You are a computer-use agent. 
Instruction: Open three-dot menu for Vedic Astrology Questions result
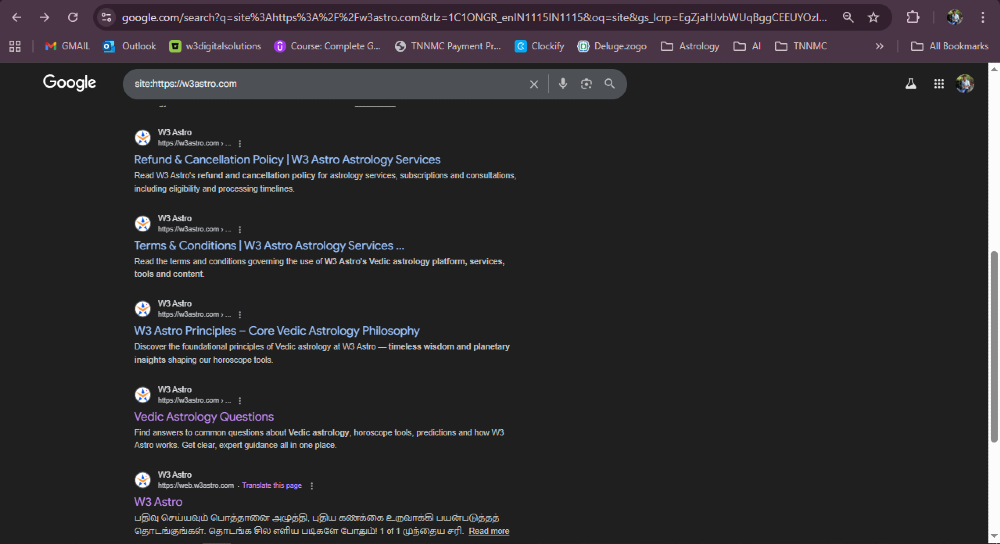click(x=240, y=400)
